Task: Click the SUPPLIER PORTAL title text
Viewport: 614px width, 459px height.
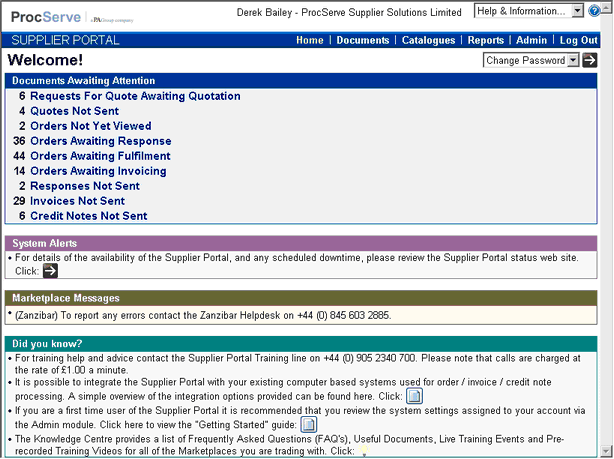Action: pos(65,40)
